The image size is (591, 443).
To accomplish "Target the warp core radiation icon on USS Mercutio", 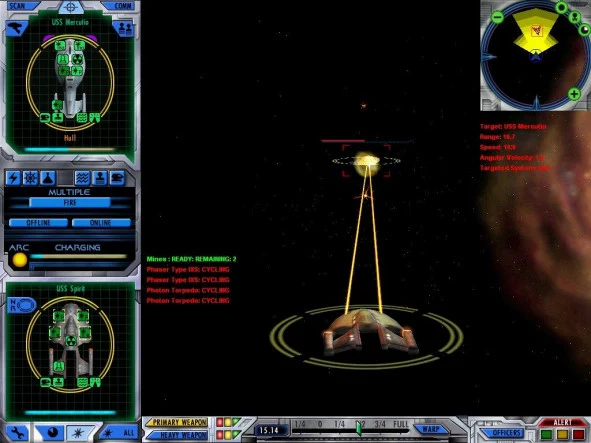I will point(77,59).
